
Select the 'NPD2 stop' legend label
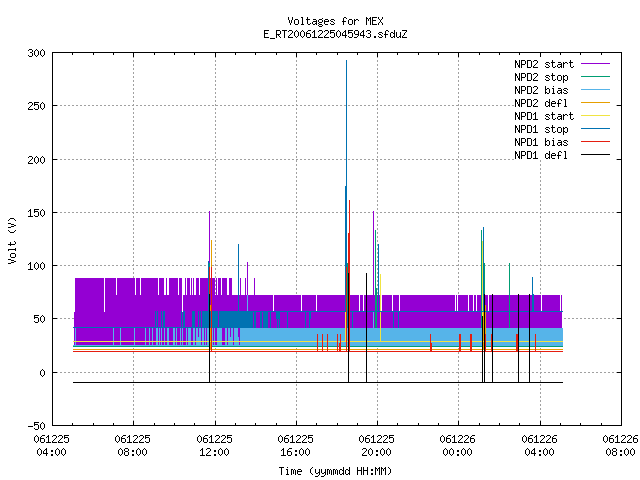(541, 77)
